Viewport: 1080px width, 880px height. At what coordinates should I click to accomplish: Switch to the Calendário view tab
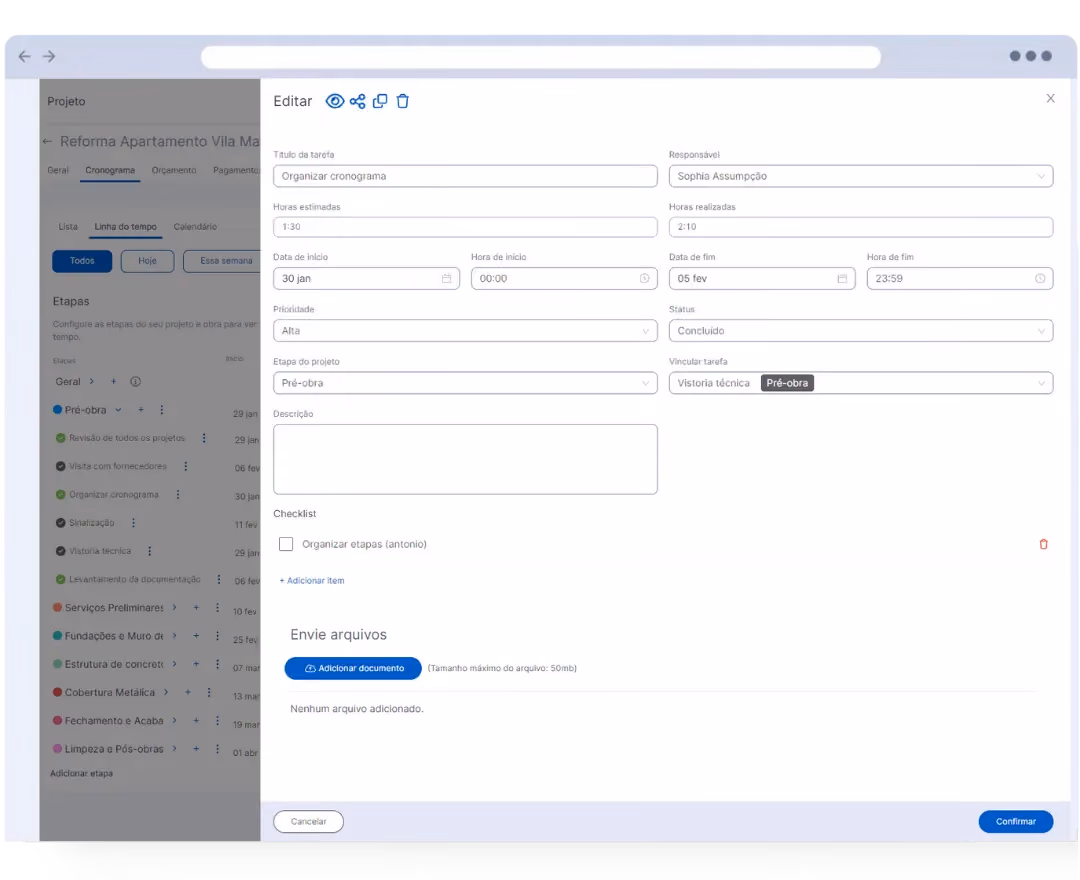[195, 227]
